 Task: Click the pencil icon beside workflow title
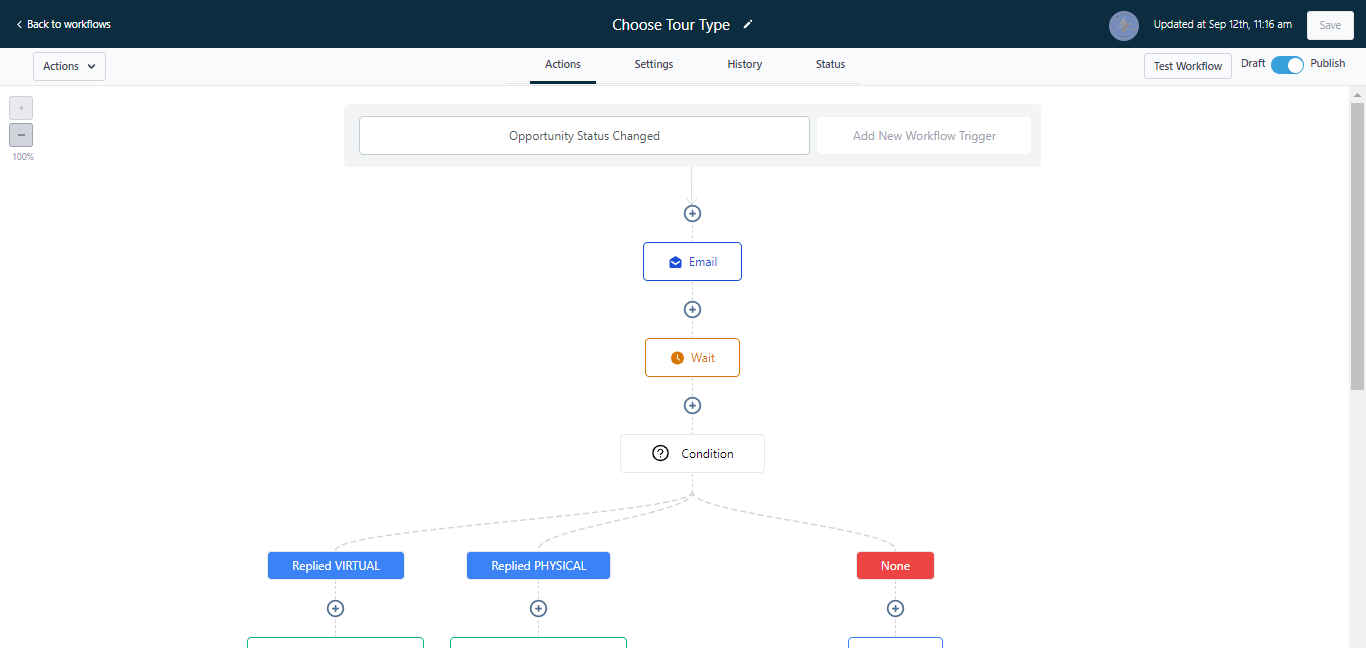tap(748, 25)
